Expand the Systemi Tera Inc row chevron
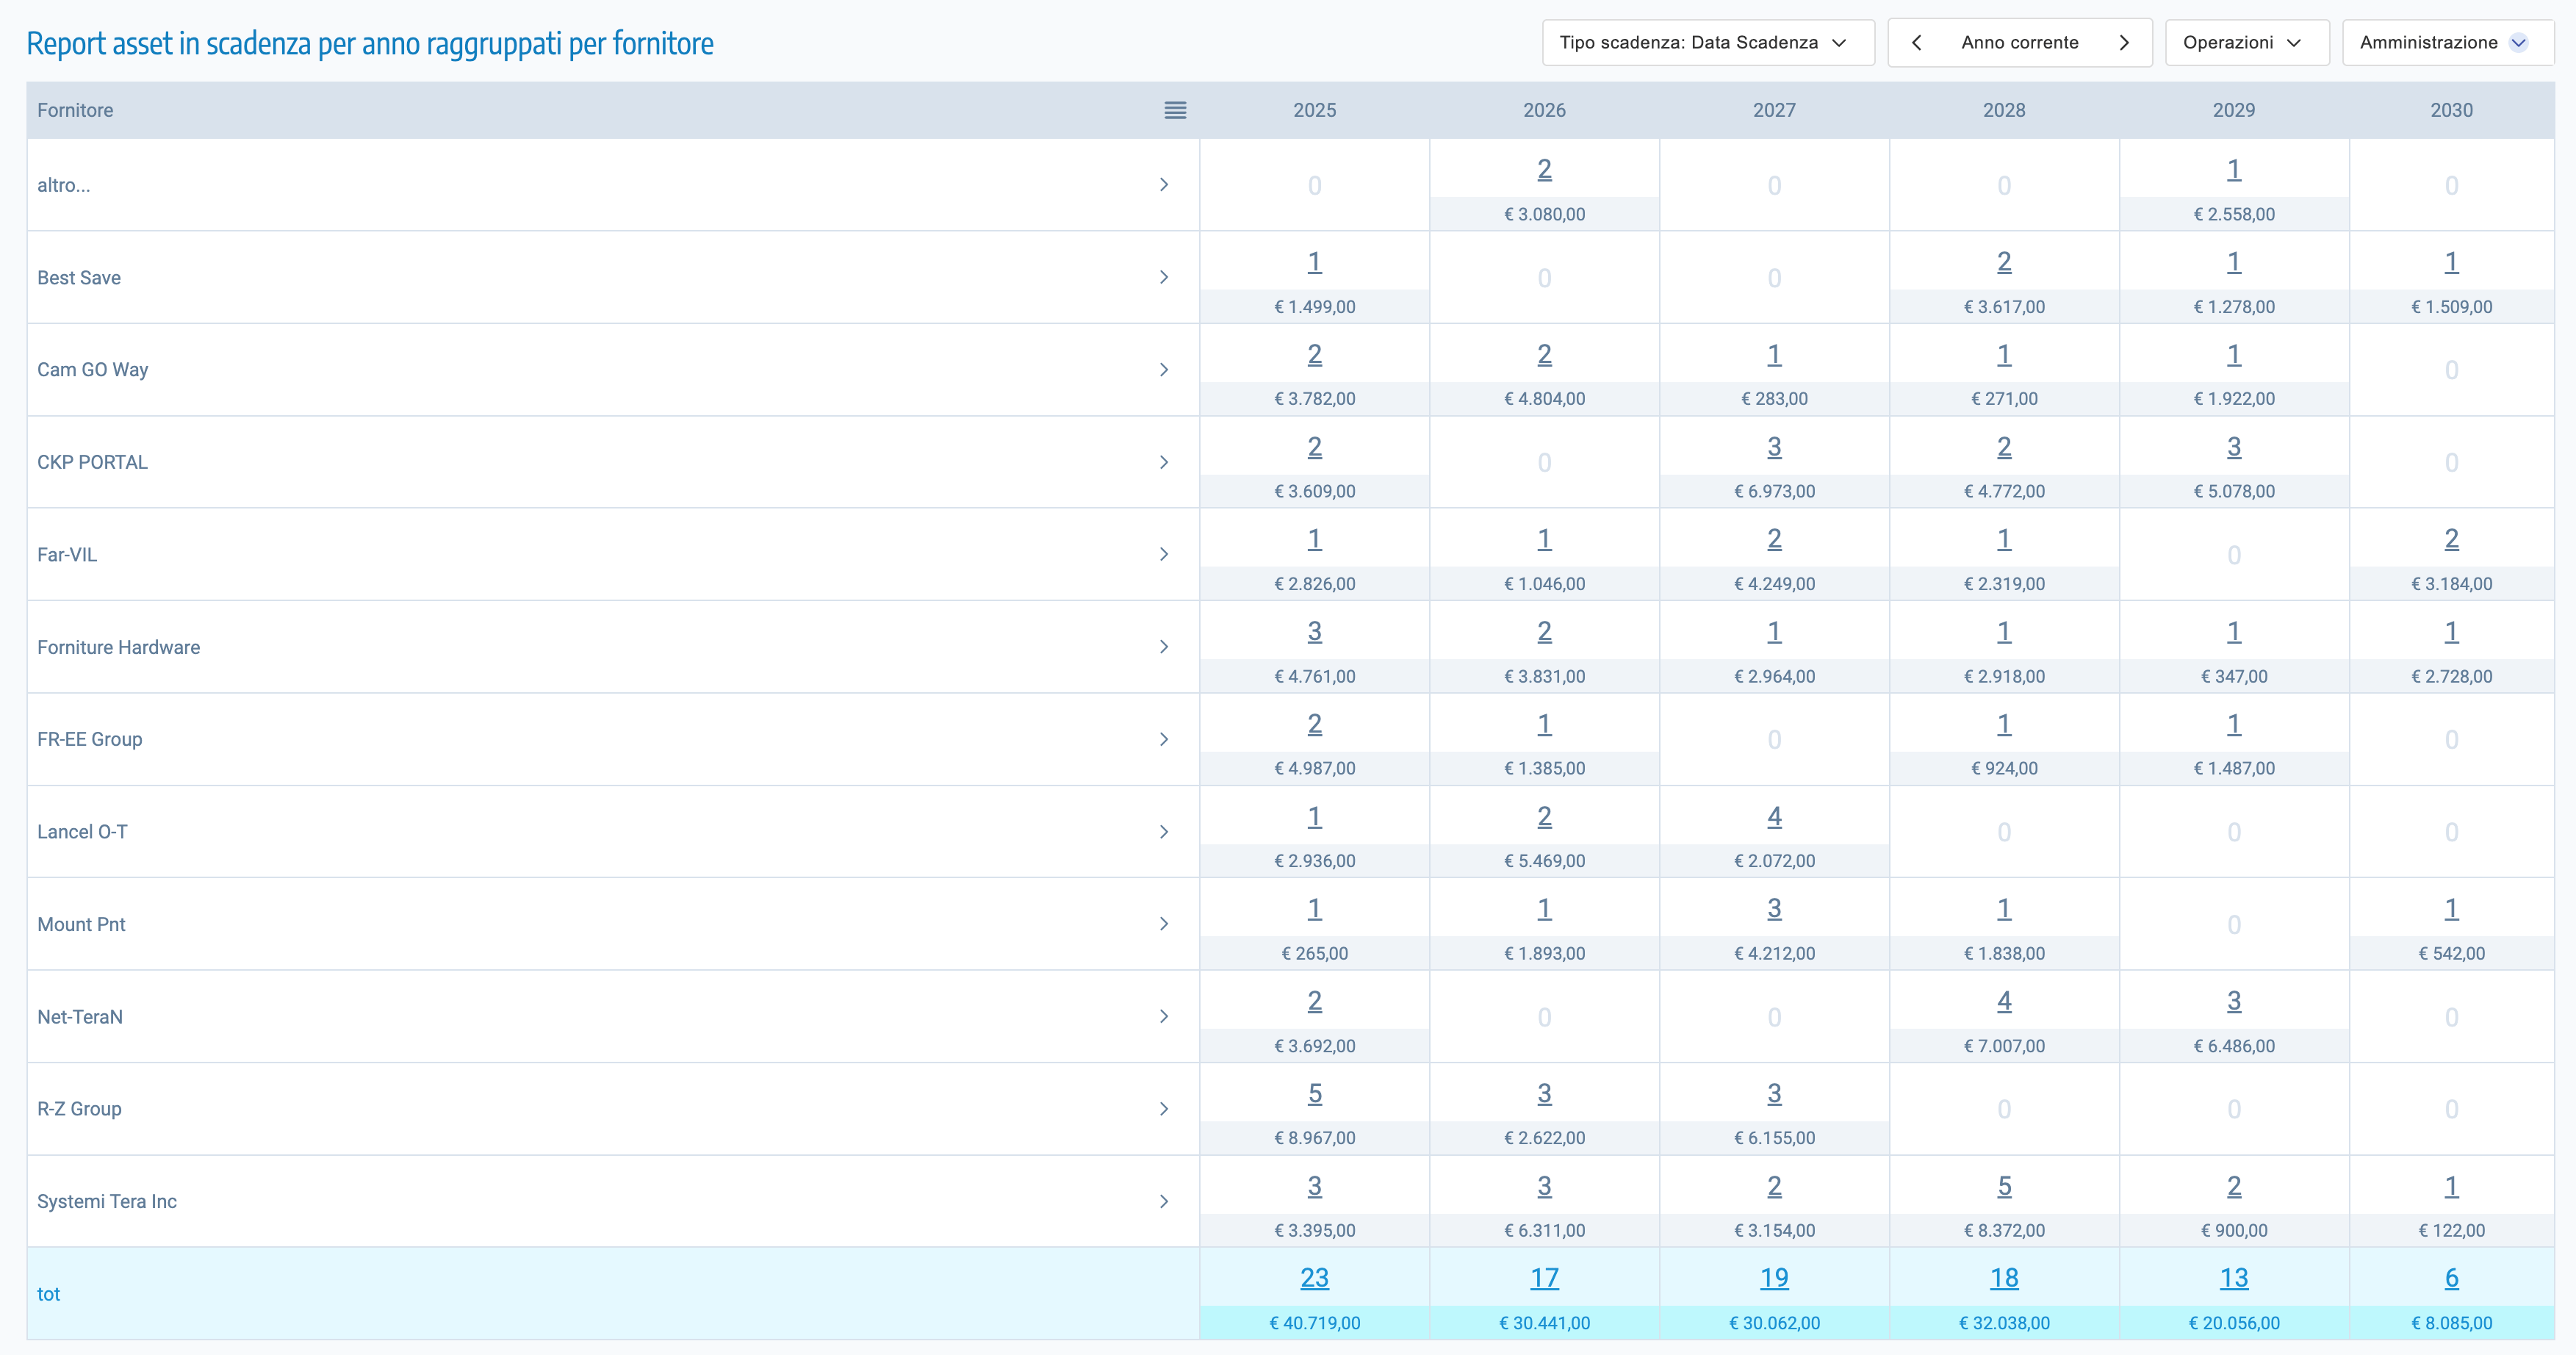The height and width of the screenshot is (1355, 2576). 1164,1201
